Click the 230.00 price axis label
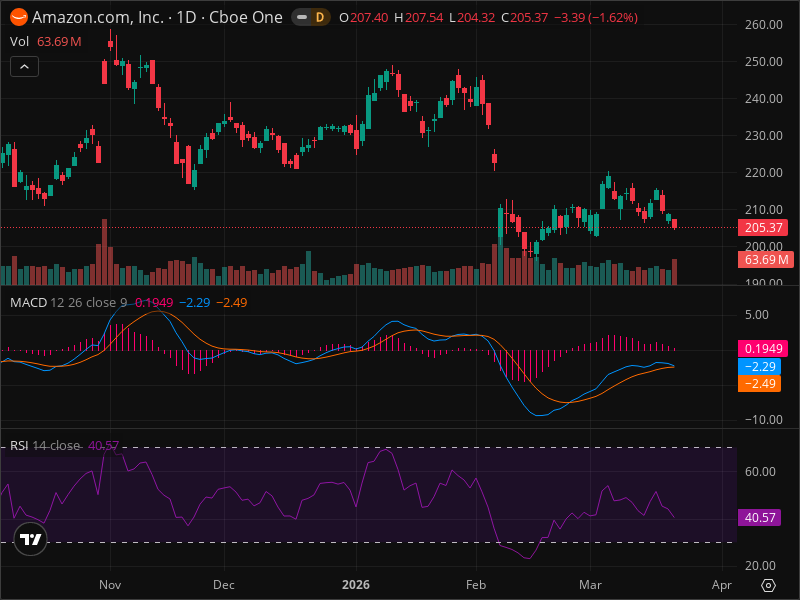The height and width of the screenshot is (600, 800). coord(763,136)
